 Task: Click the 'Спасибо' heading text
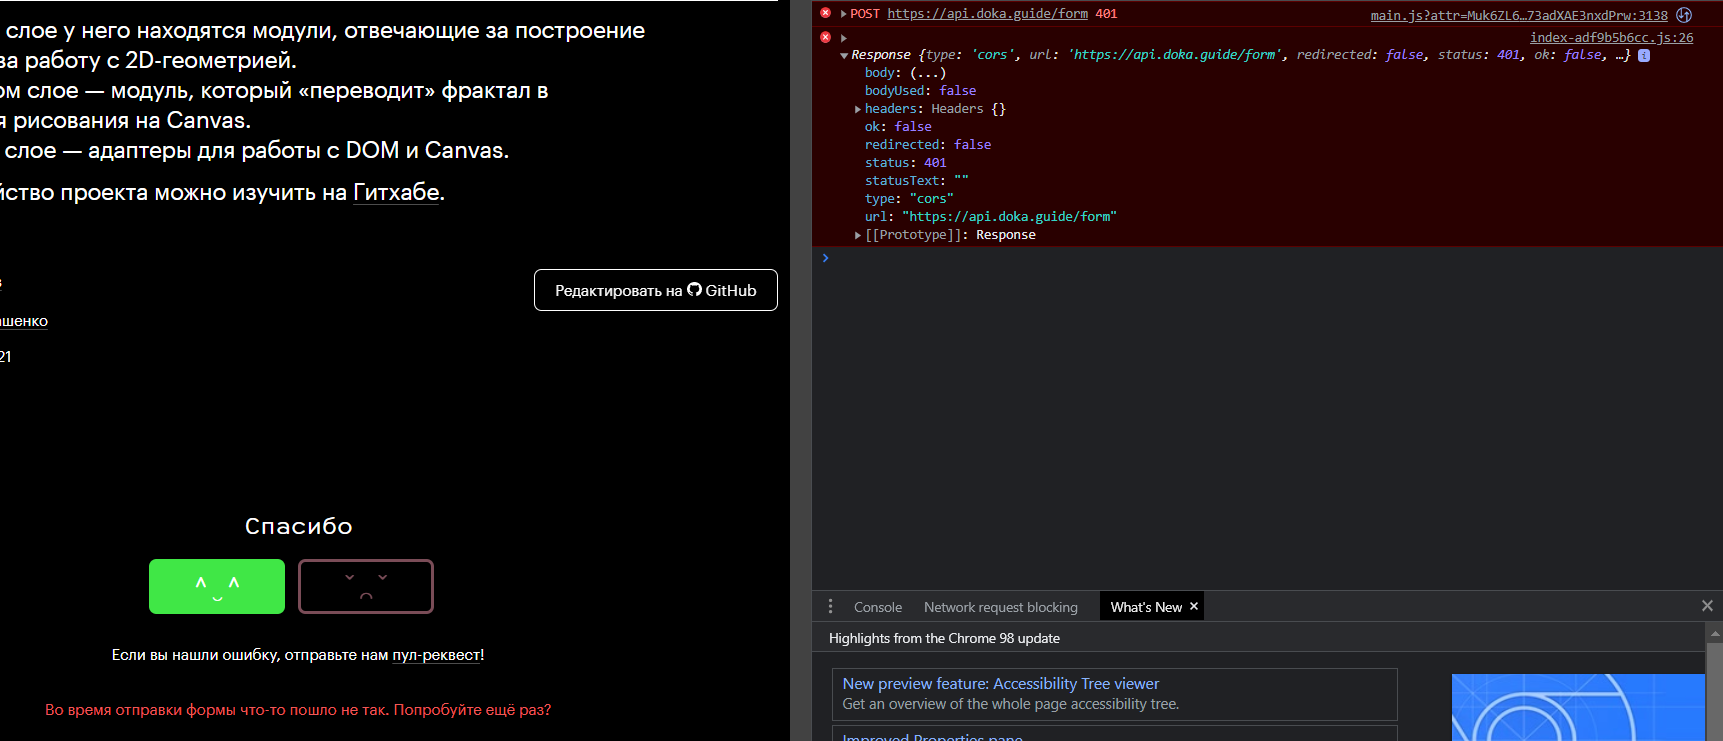click(x=298, y=526)
